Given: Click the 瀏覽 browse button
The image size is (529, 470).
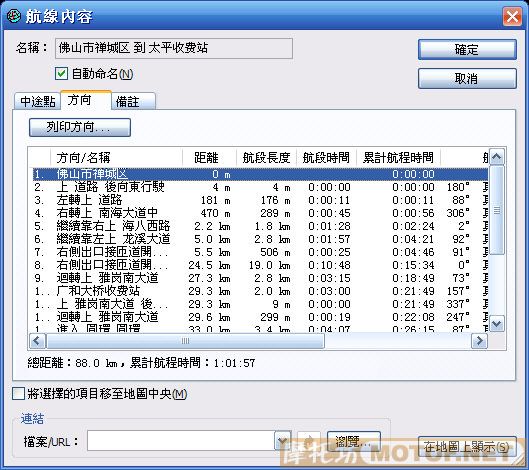Looking at the screenshot, I should point(354,441).
